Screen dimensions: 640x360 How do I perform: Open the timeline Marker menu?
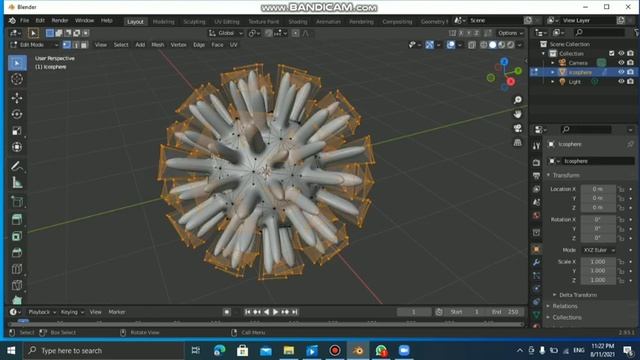117,312
